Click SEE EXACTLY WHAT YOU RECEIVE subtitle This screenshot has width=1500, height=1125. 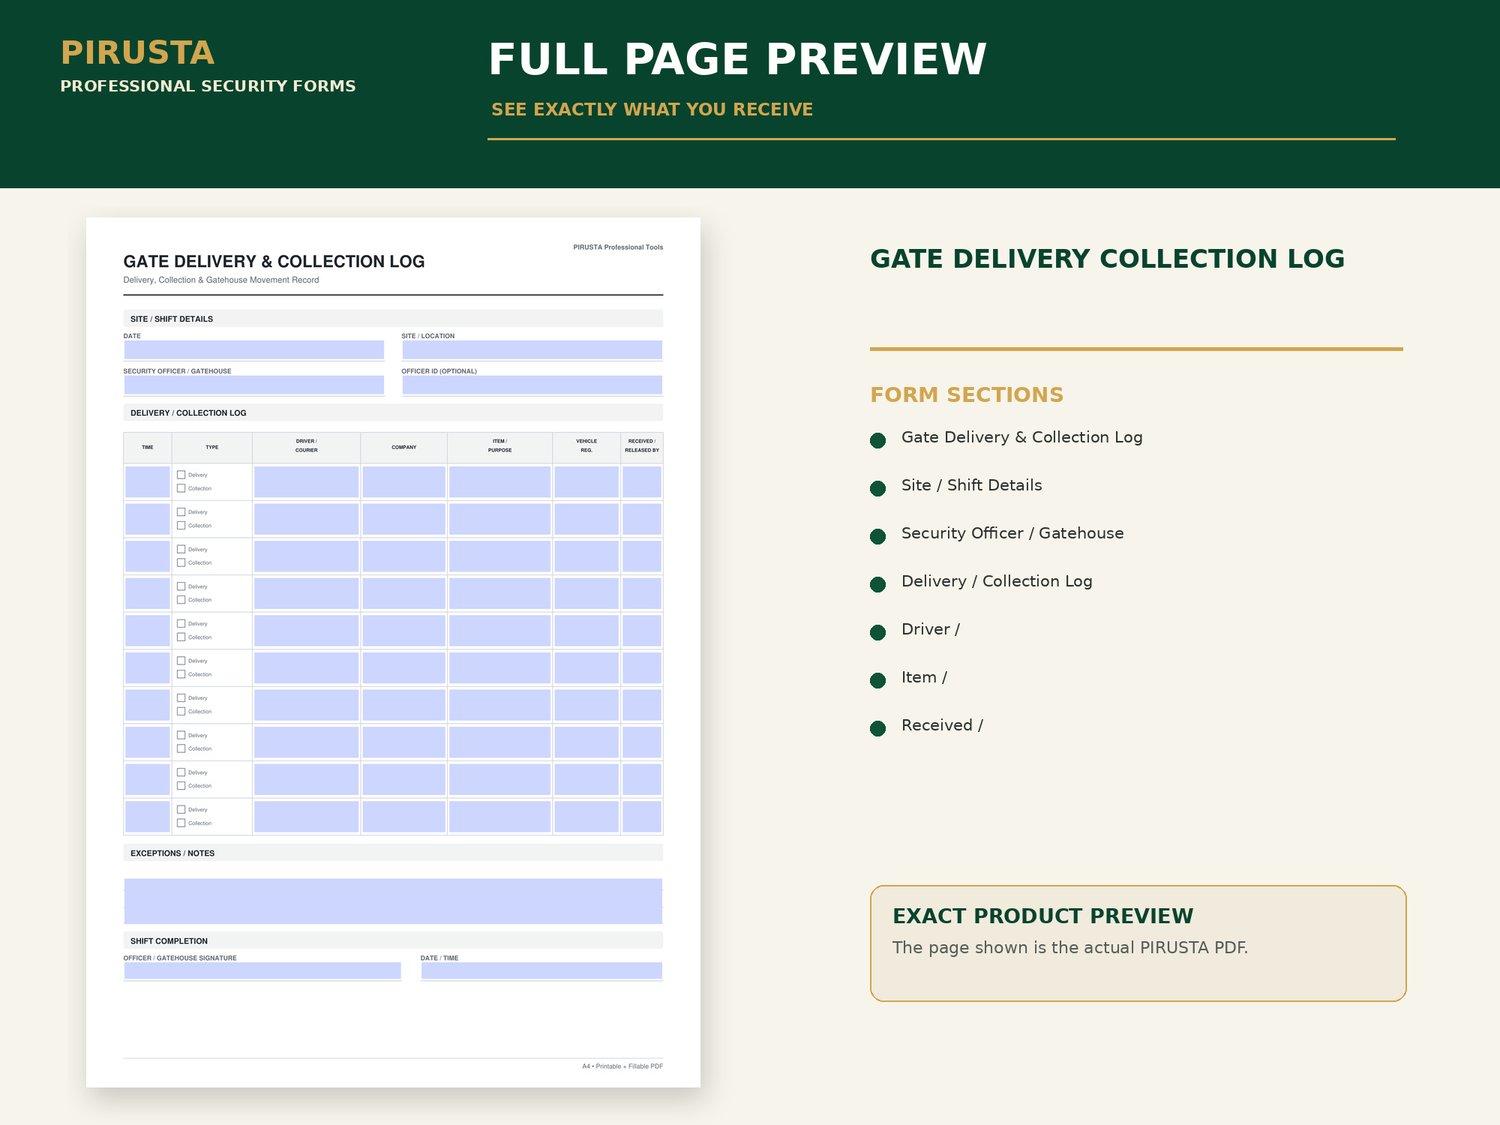(652, 110)
